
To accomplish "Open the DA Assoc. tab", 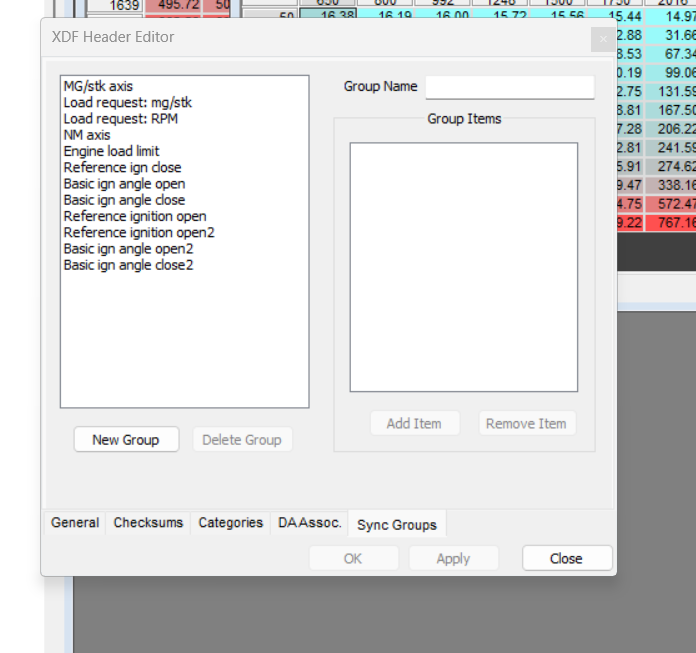I will (310, 523).
